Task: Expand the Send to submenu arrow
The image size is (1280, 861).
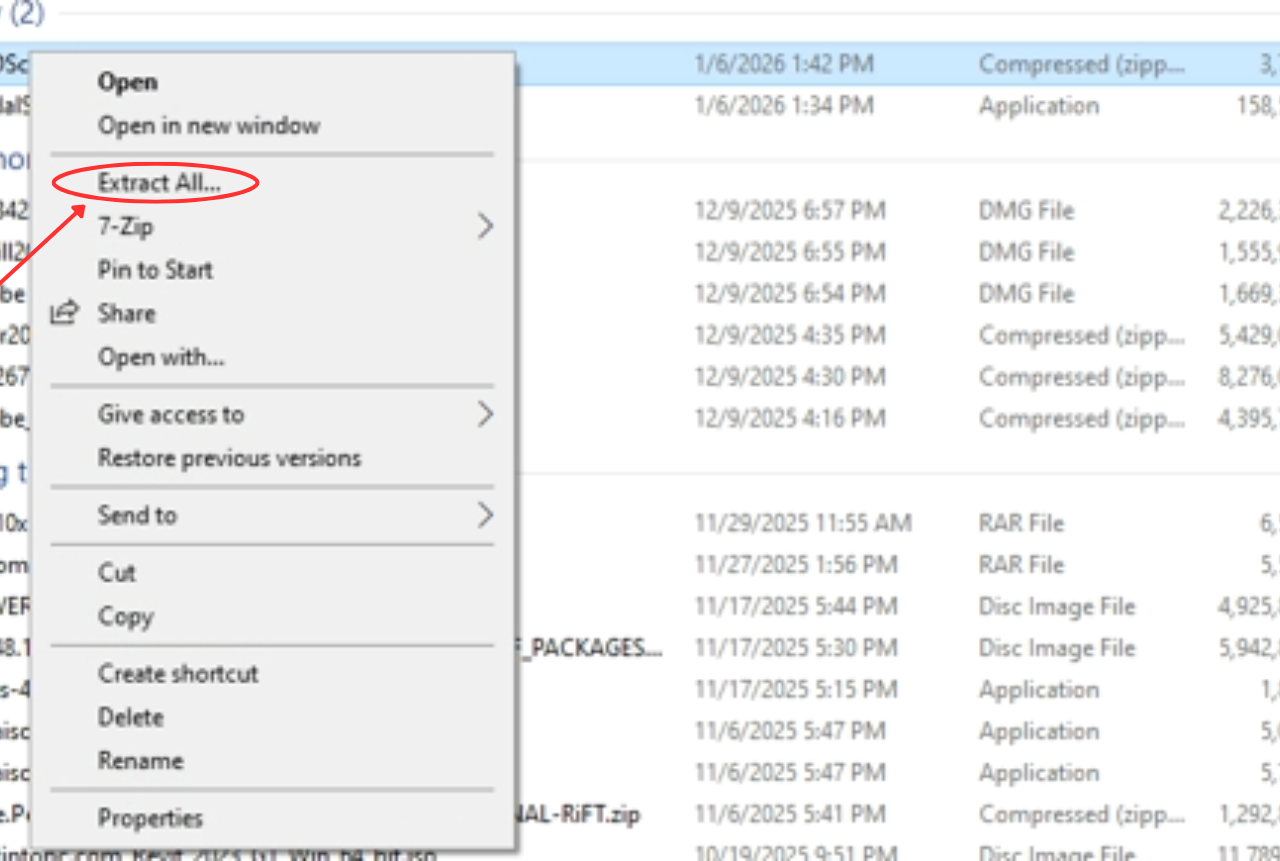Action: [485, 515]
